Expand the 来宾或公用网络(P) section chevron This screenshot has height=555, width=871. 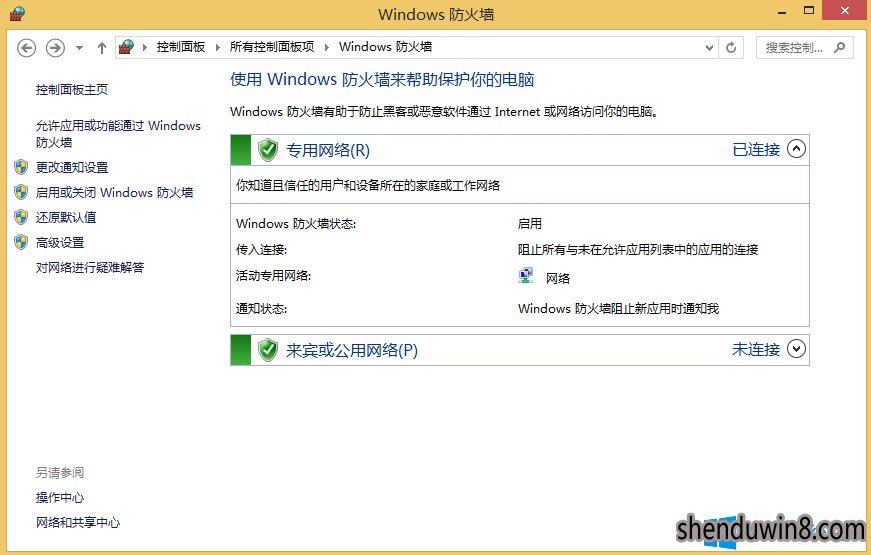[x=796, y=349]
